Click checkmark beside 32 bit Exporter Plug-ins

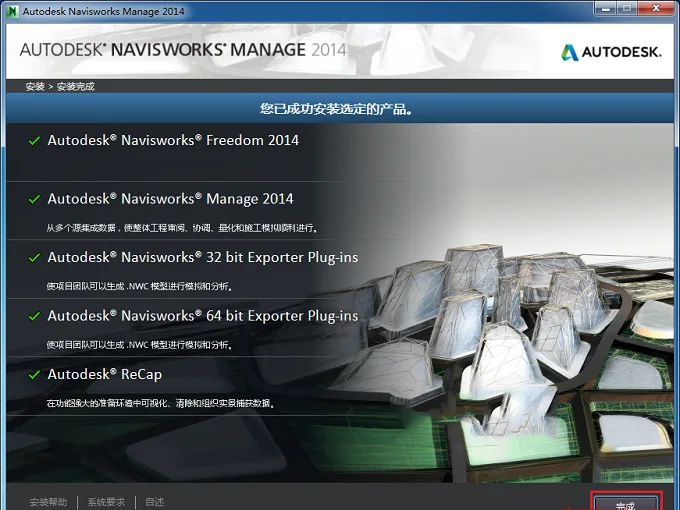(x=34, y=258)
